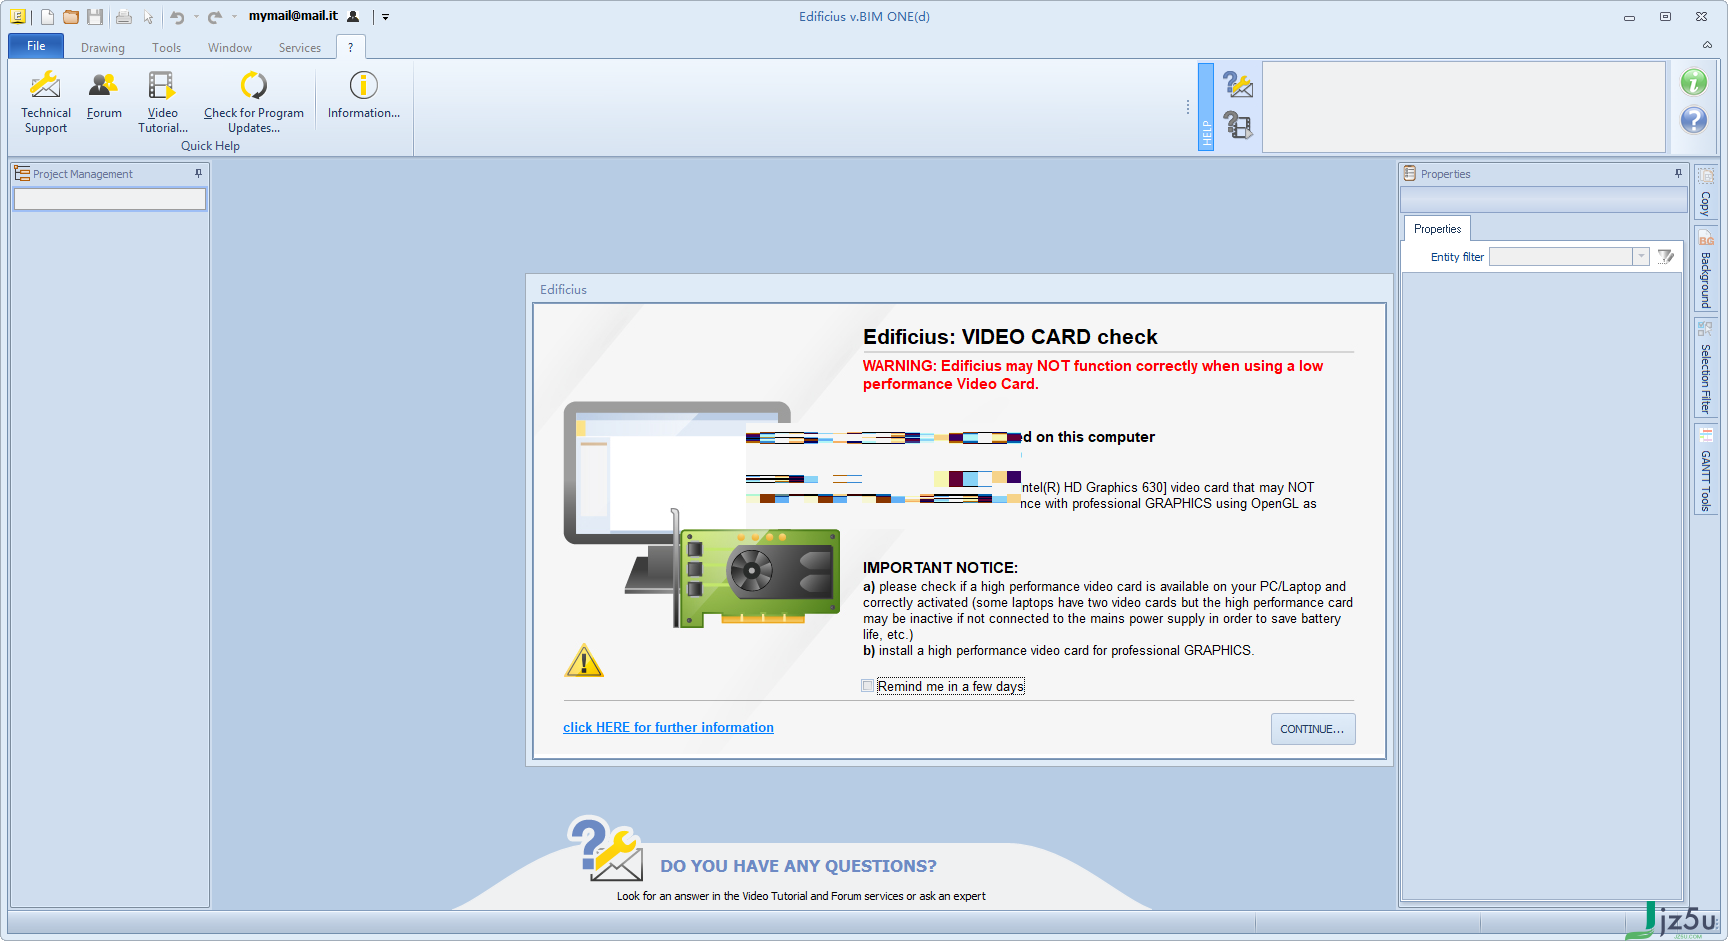
Task: Click the Edificius: VIDEO CARD check heading
Action: (x=1010, y=337)
